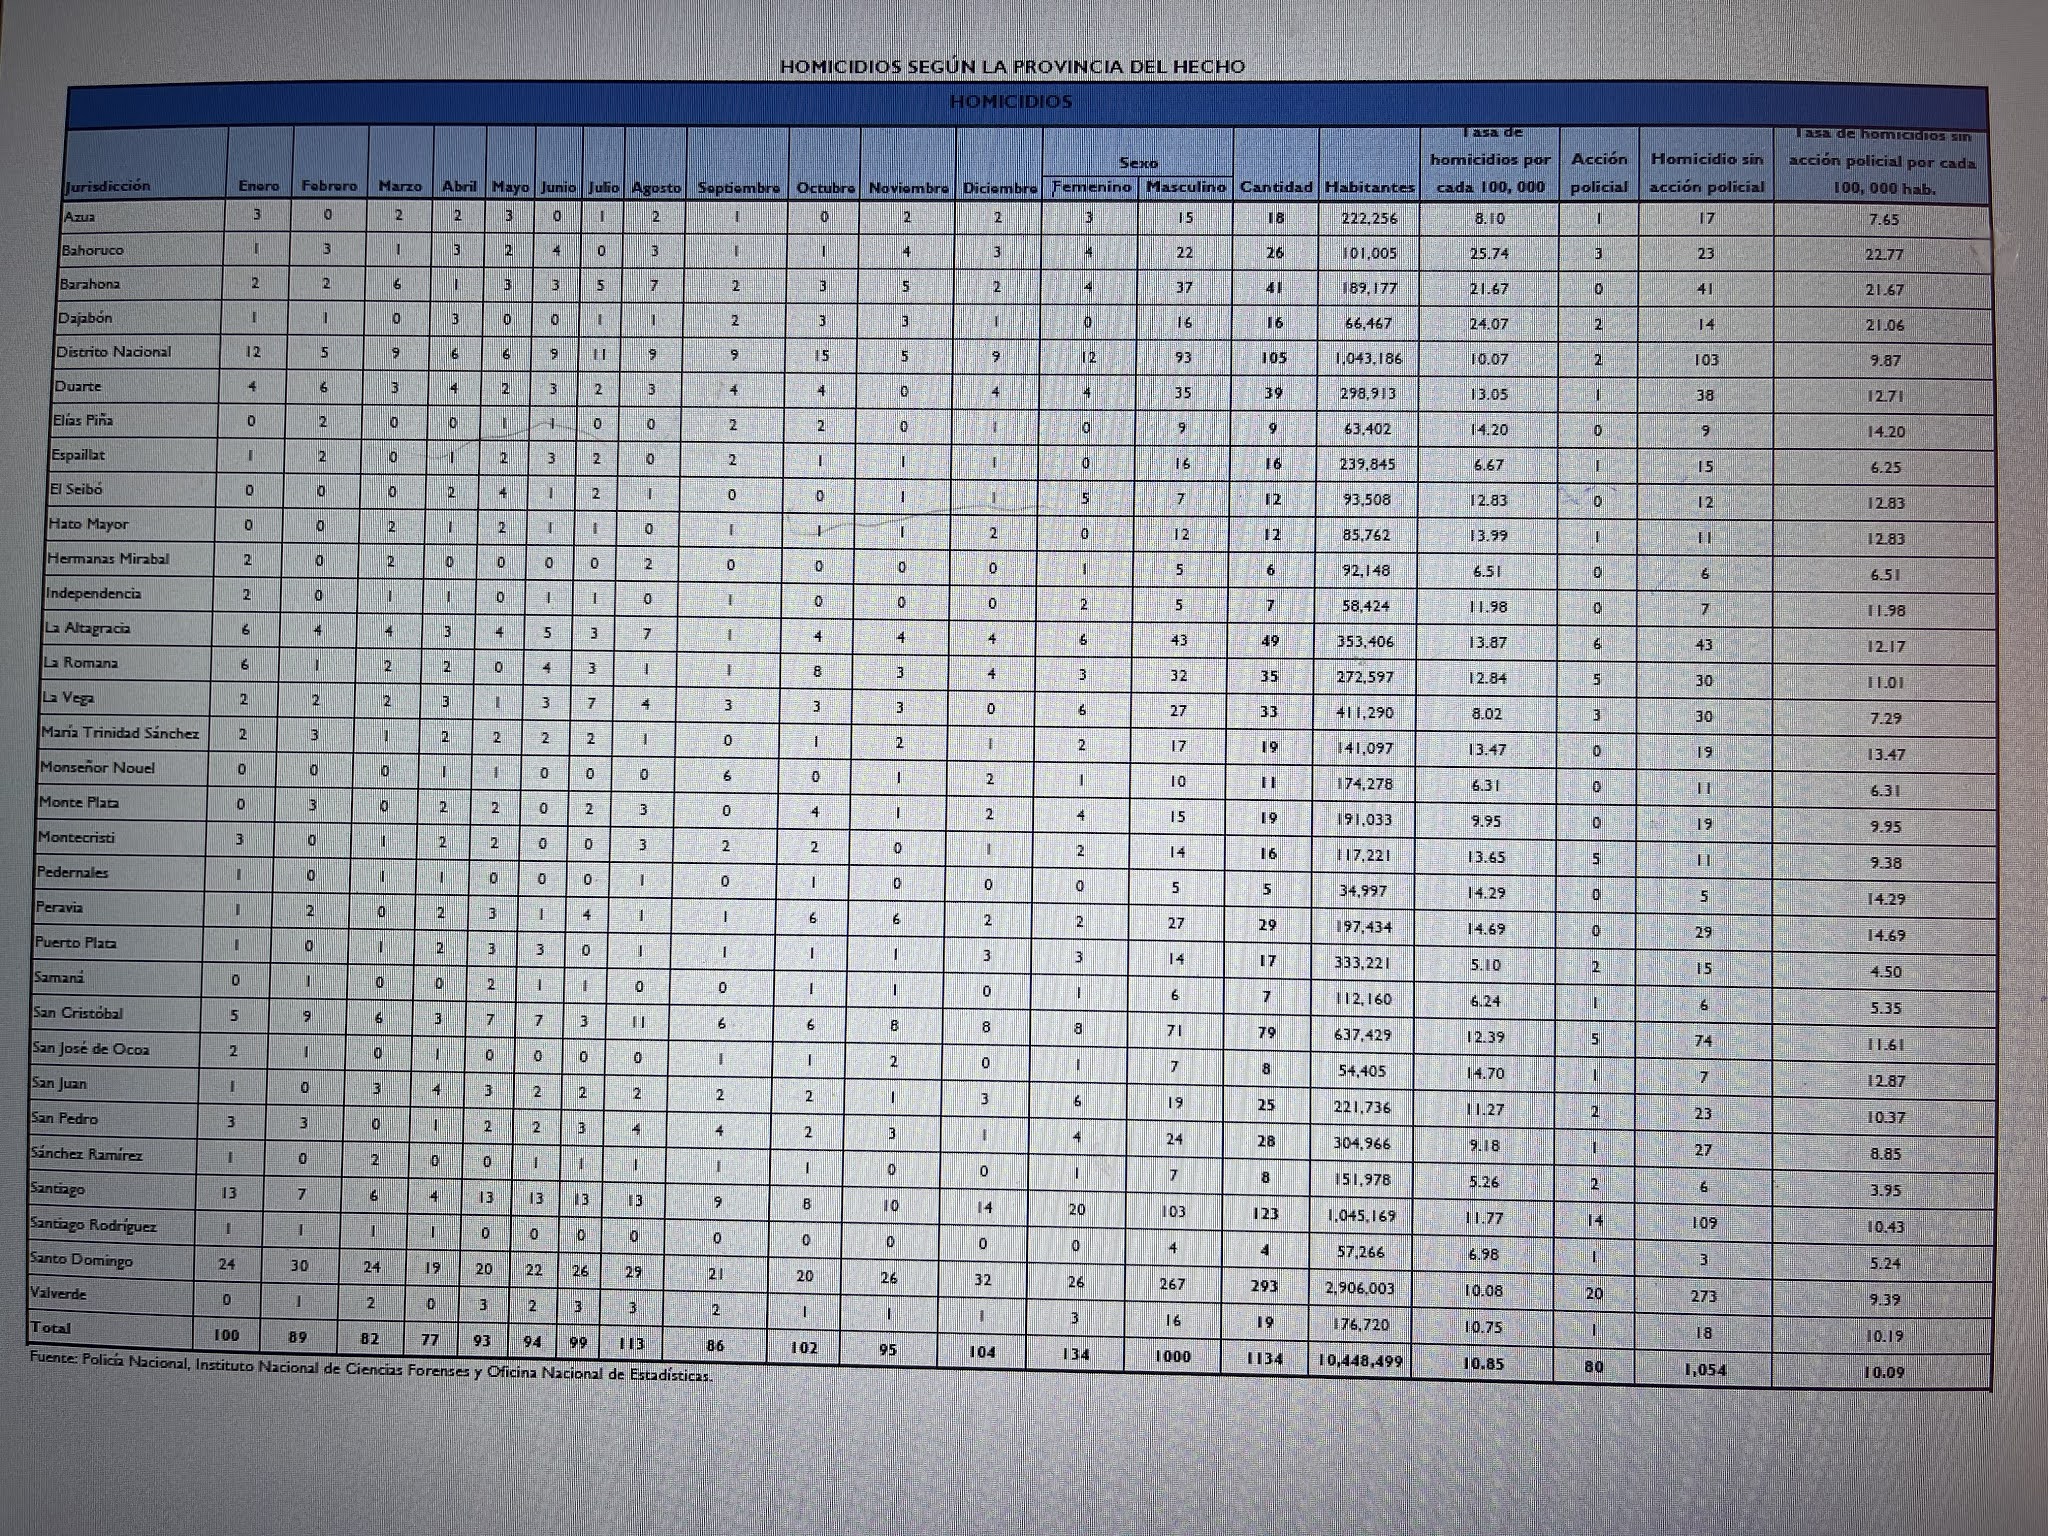Click the Santo Domingo row label

pyautogui.click(x=81, y=1260)
